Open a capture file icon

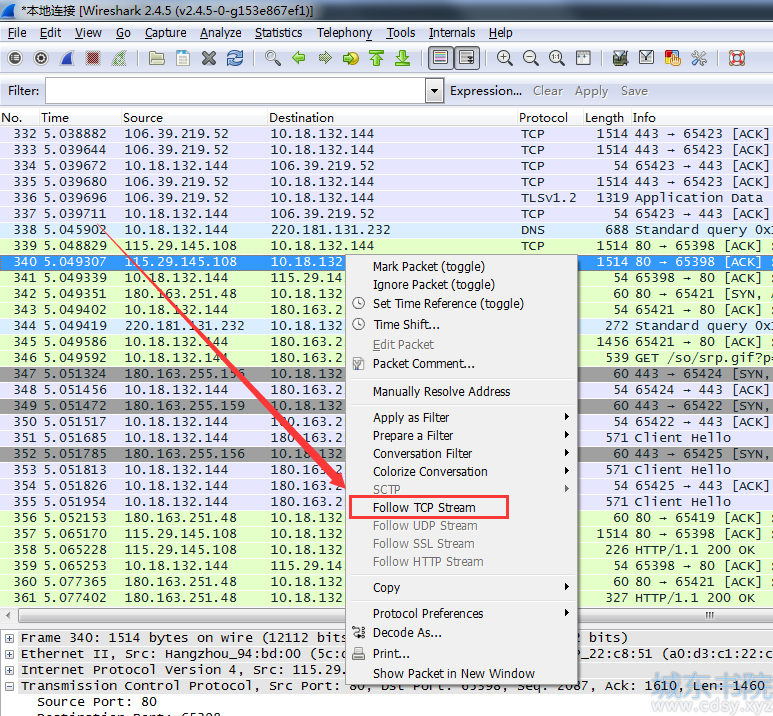click(157, 58)
